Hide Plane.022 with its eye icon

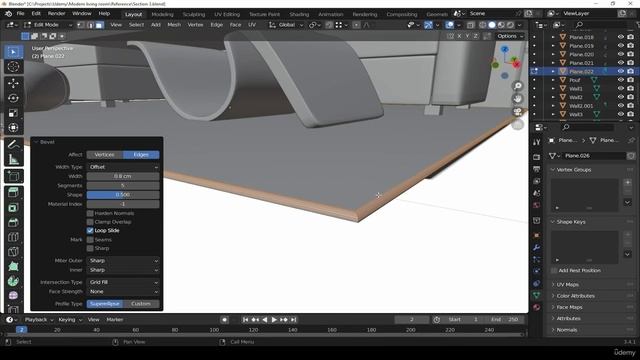pyautogui.click(x=620, y=71)
